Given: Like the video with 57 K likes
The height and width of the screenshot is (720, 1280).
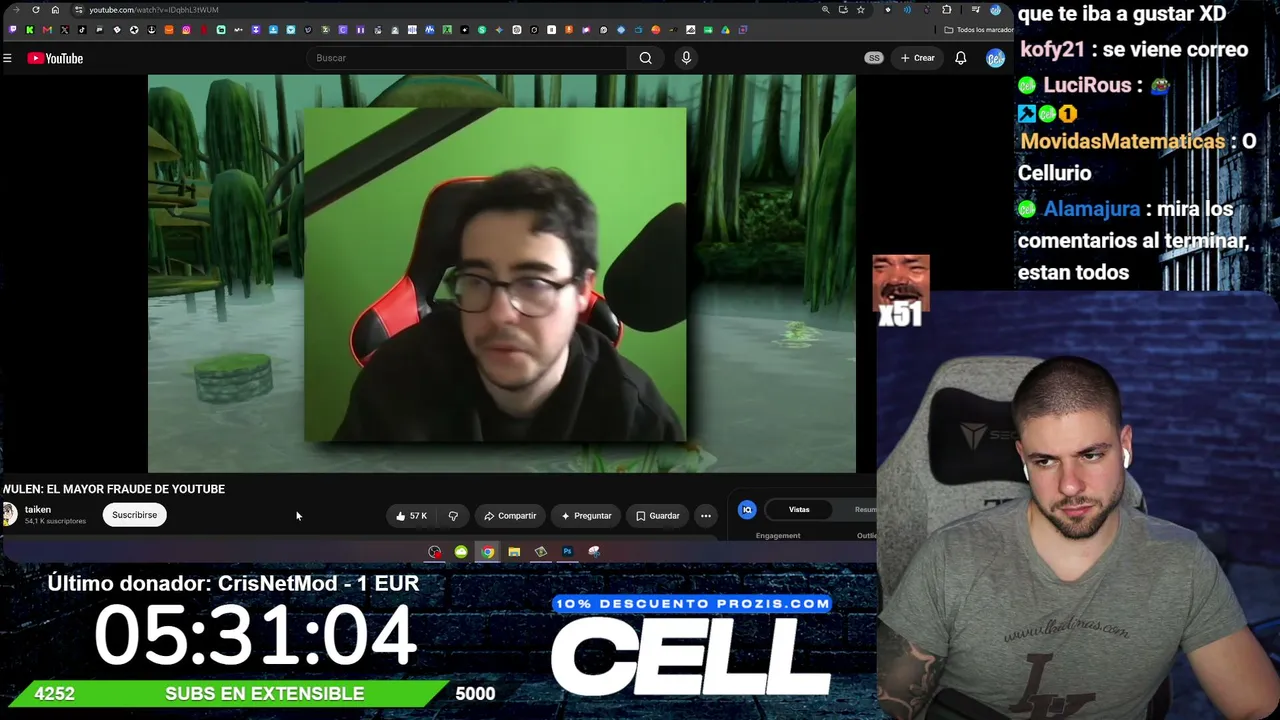Looking at the screenshot, I should 411,516.
